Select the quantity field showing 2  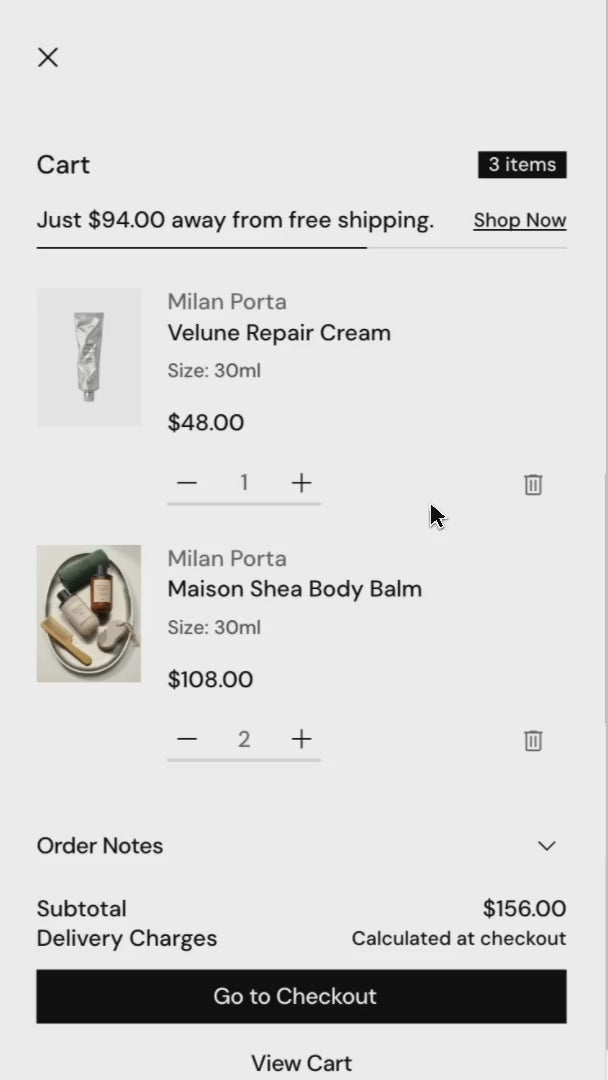tap(244, 739)
